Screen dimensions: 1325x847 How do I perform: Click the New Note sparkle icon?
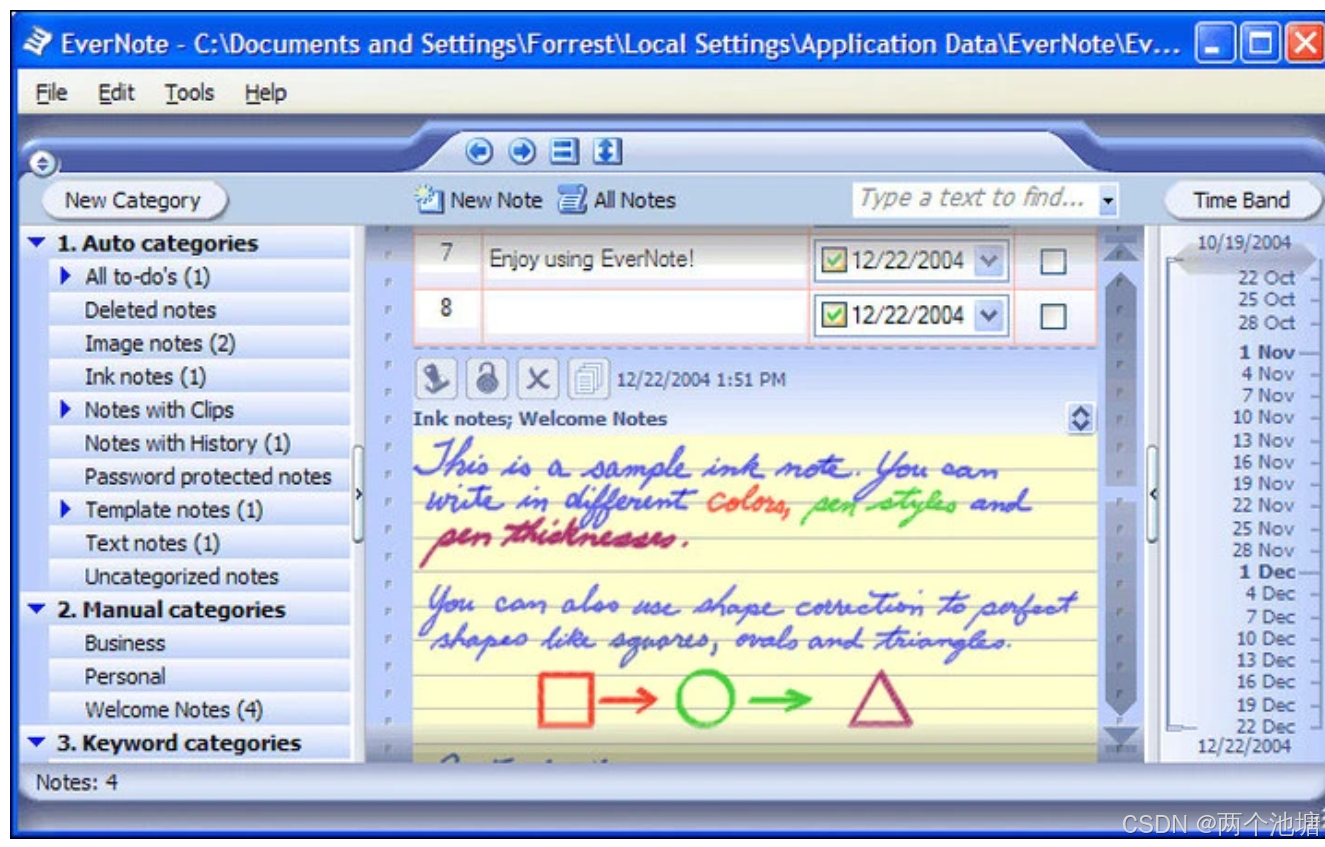coord(430,200)
